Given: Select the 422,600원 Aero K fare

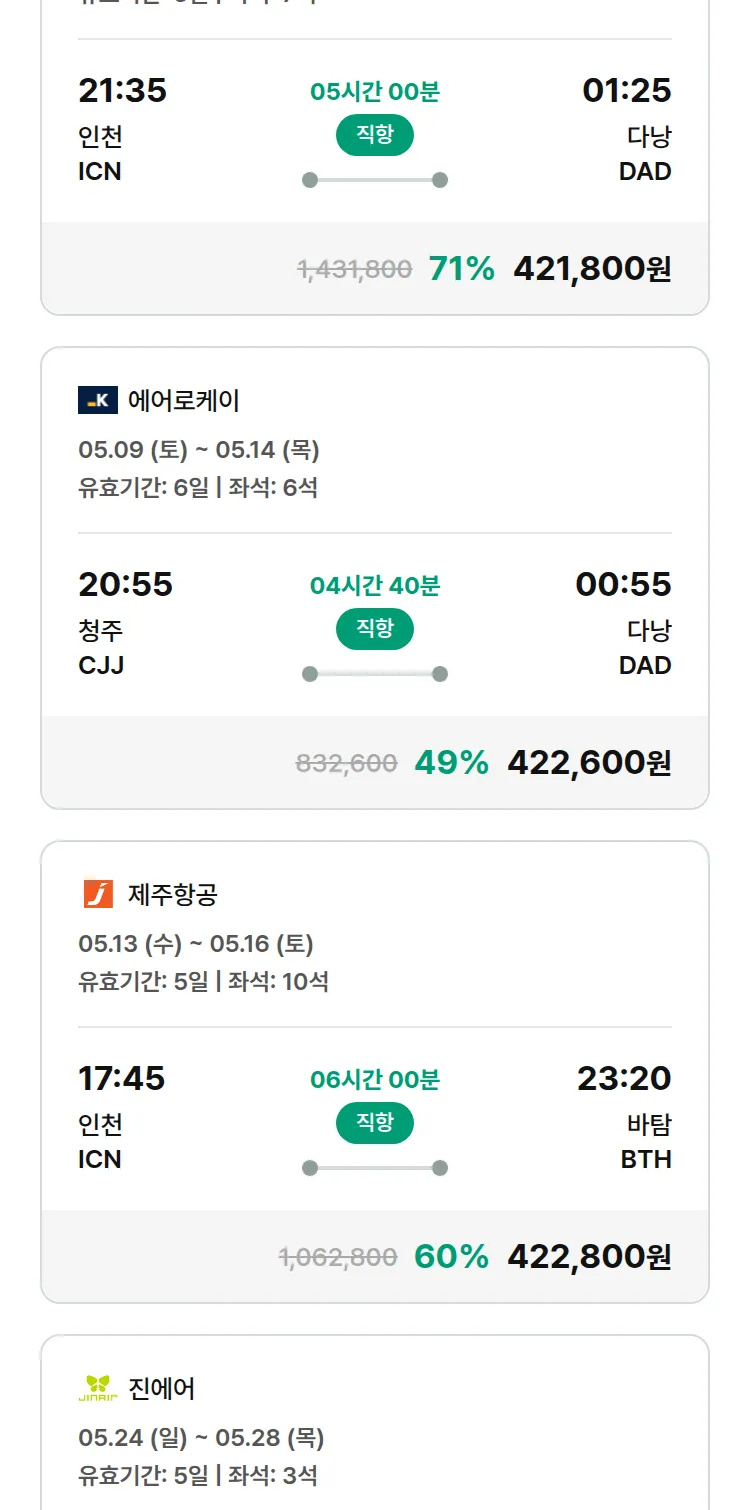Looking at the screenshot, I should coord(589,762).
